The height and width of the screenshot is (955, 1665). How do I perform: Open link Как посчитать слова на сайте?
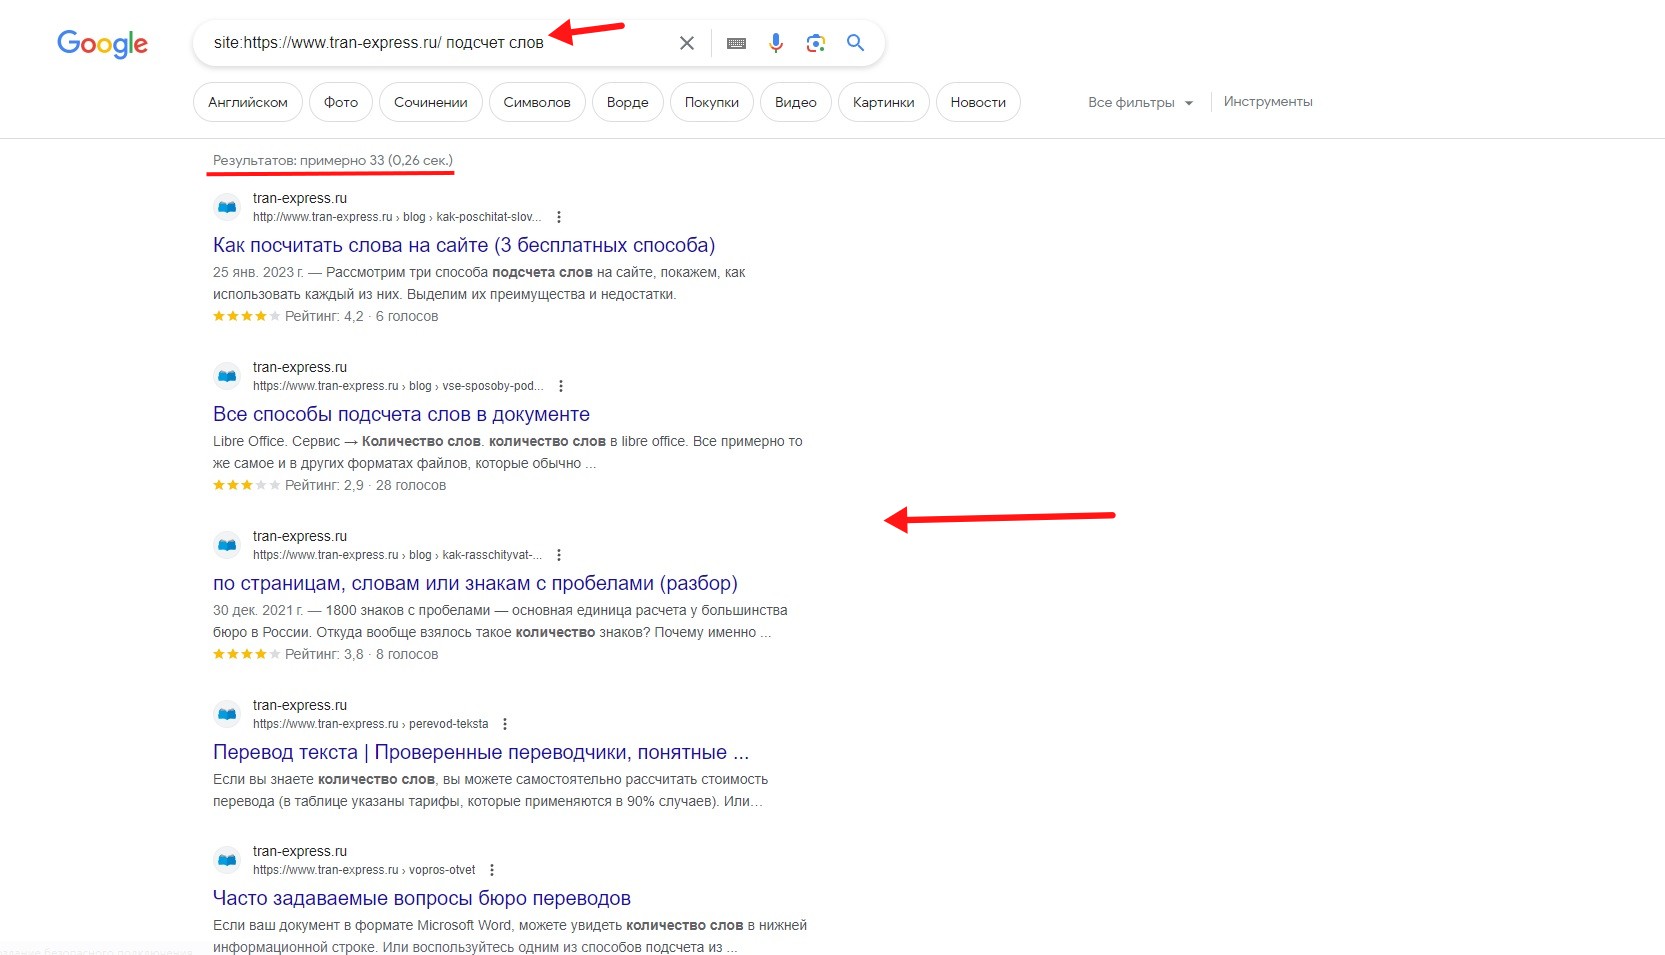[464, 245]
